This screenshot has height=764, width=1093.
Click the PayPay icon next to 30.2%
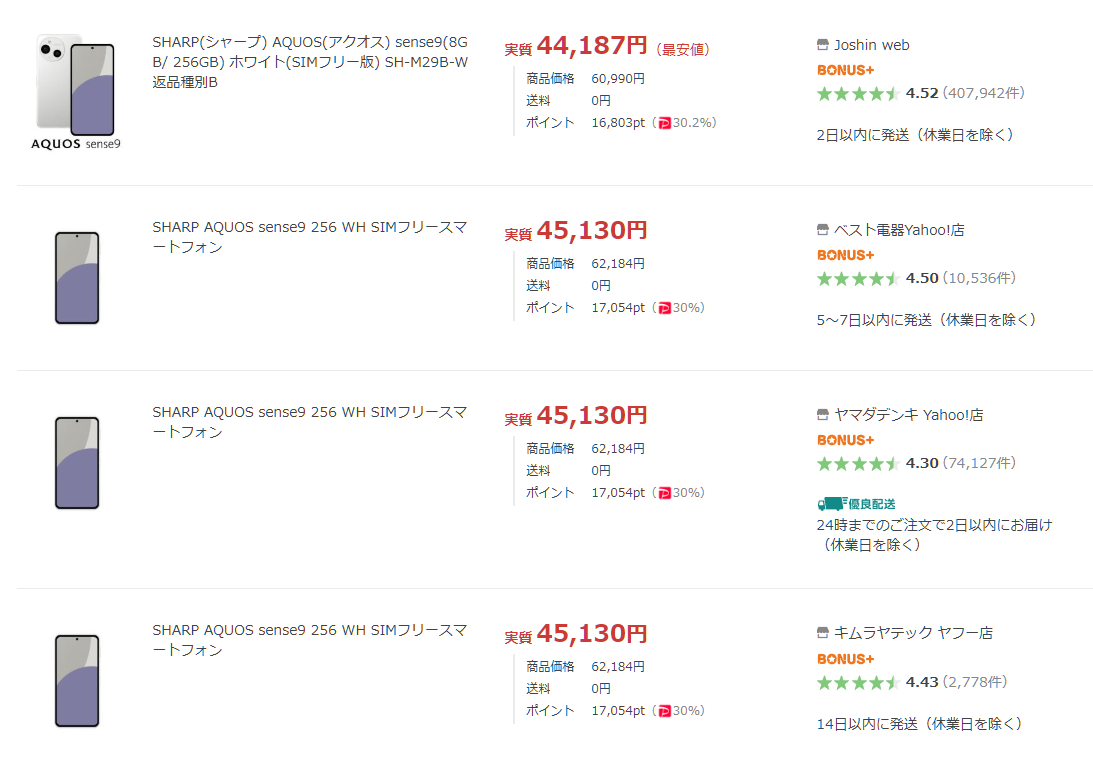click(x=665, y=123)
